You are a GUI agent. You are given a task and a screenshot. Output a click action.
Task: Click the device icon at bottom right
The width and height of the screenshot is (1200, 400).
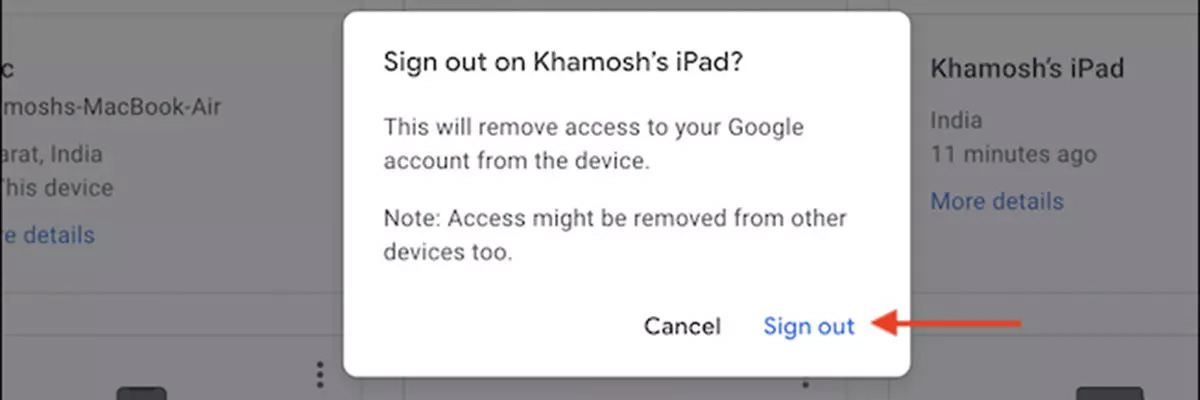tap(1108, 393)
